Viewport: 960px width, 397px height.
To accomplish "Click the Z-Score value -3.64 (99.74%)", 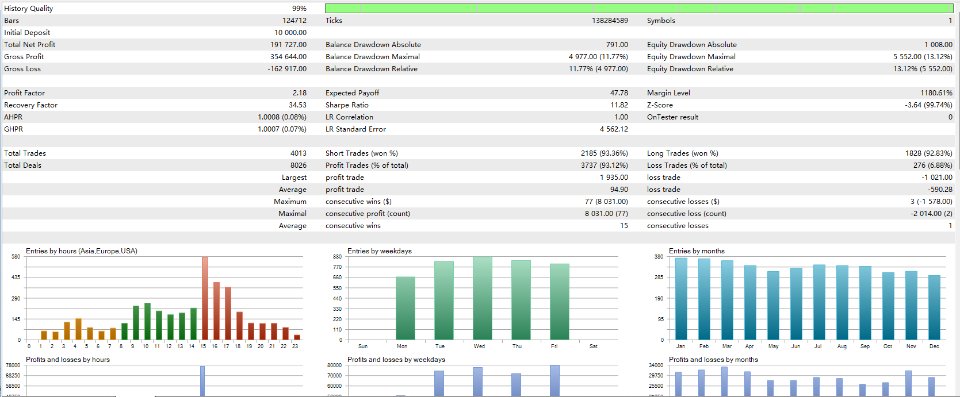I will coord(929,105).
